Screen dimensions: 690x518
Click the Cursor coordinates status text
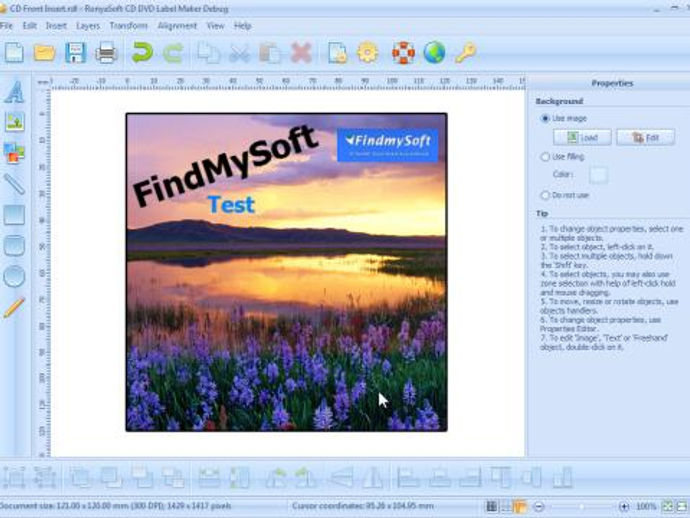pos(363,506)
